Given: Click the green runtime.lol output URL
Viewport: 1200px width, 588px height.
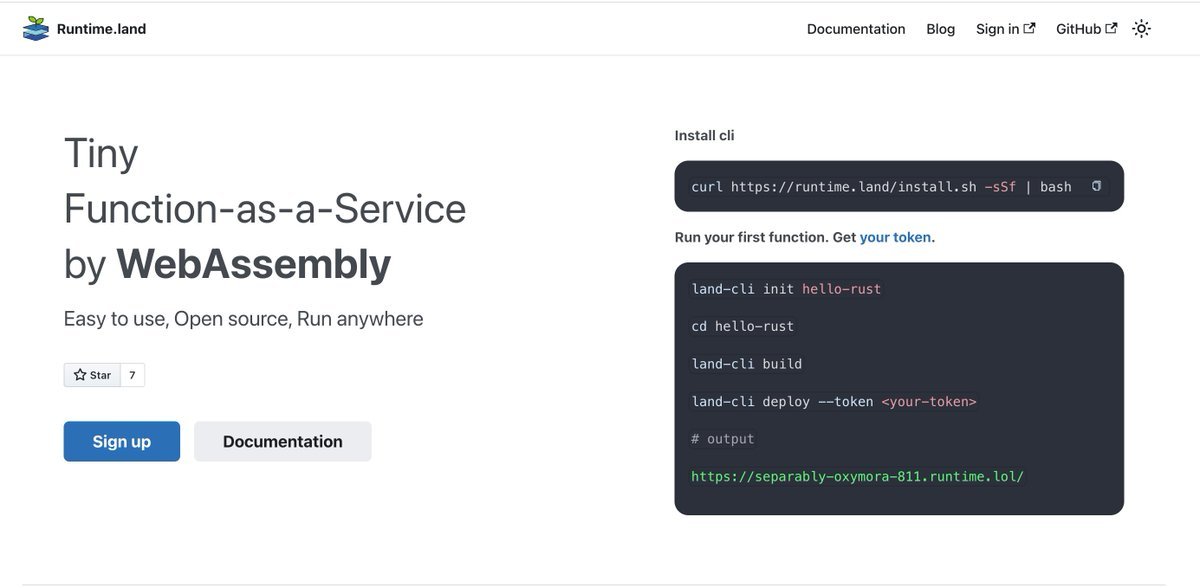Looking at the screenshot, I should [x=857, y=476].
